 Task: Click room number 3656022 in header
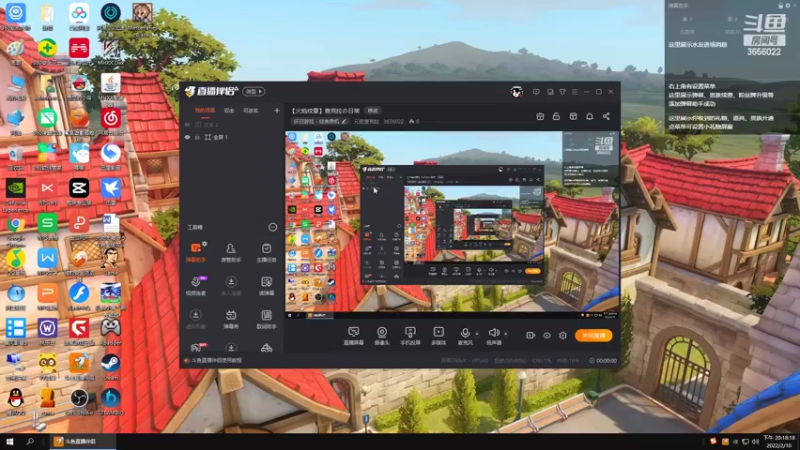click(x=393, y=121)
